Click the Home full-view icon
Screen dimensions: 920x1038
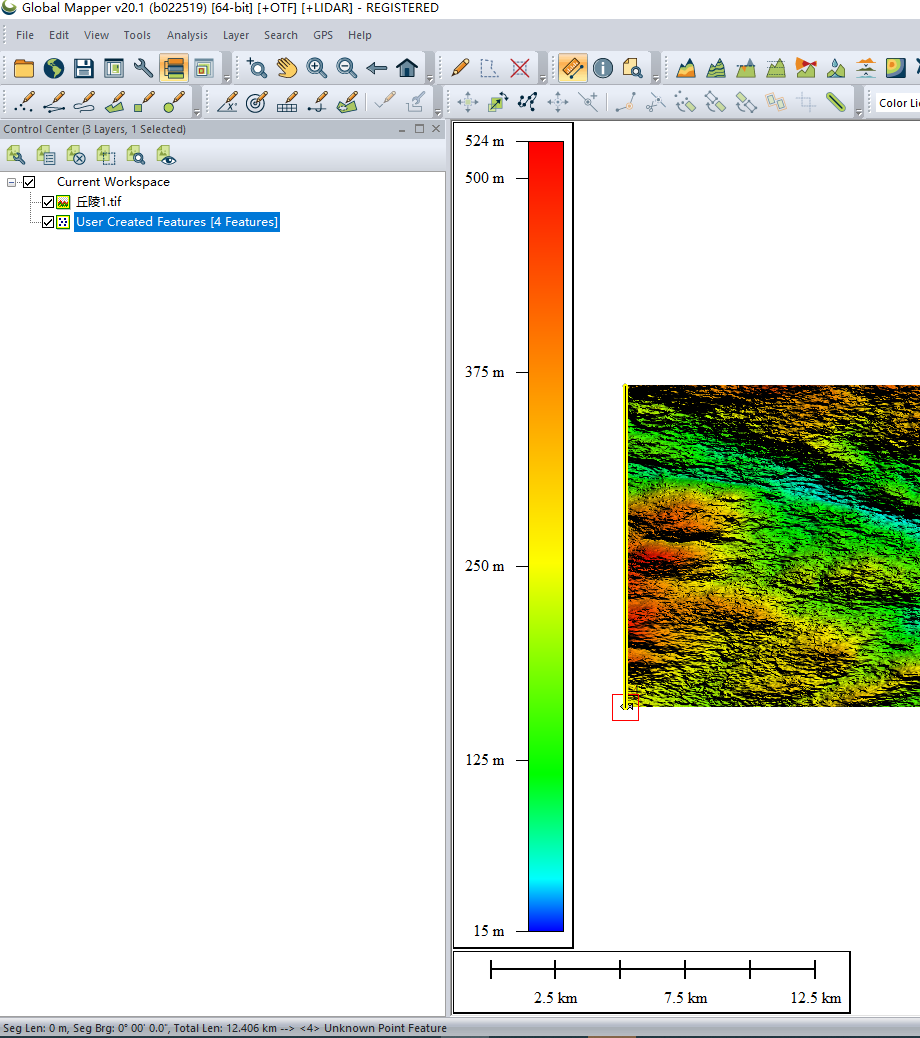point(407,68)
